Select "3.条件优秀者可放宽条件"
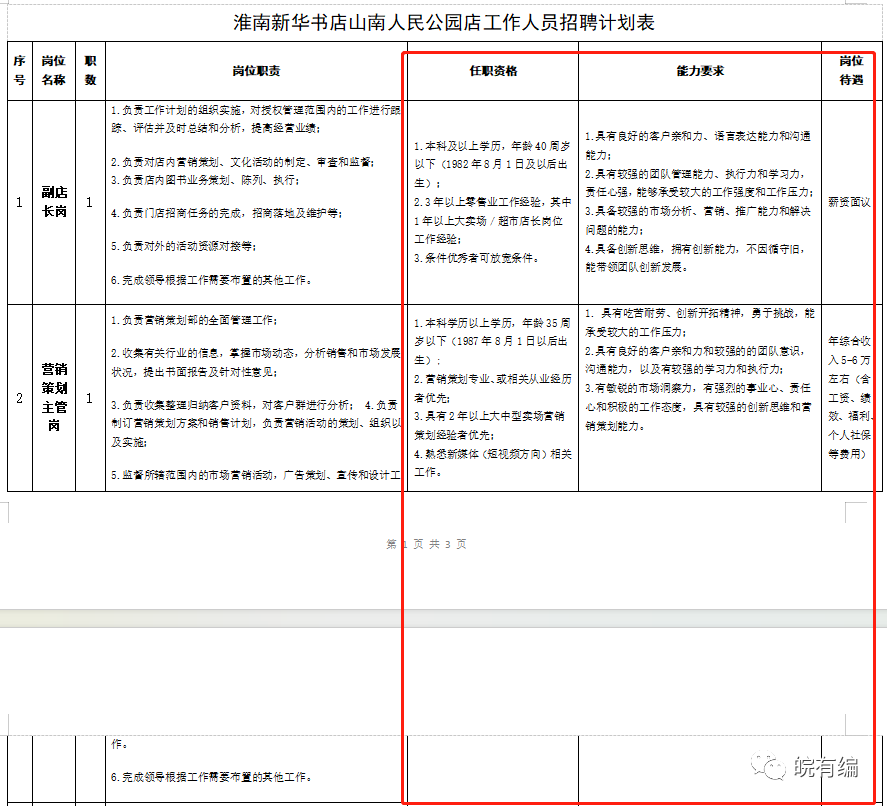This screenshot has width=887, height=806. [x=476, y=258]
